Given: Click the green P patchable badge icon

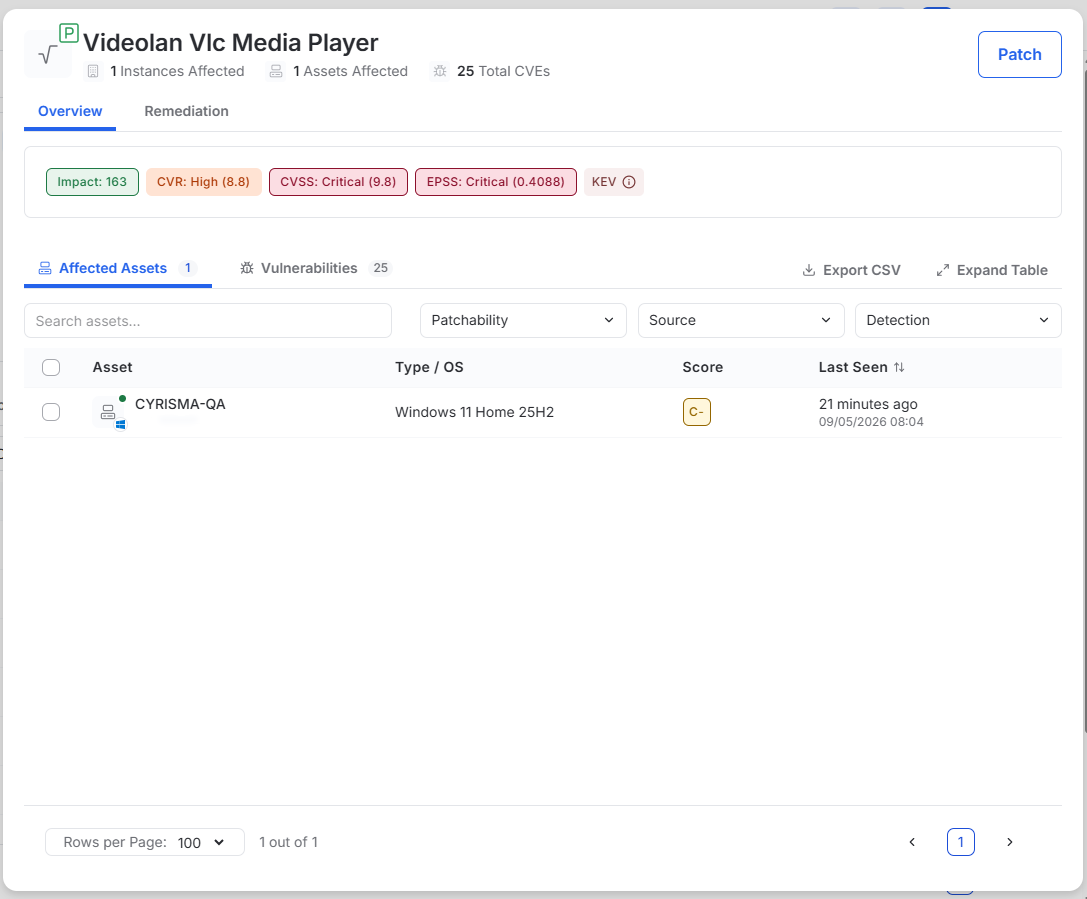Looking at the screenshot, I should point(69,33).
